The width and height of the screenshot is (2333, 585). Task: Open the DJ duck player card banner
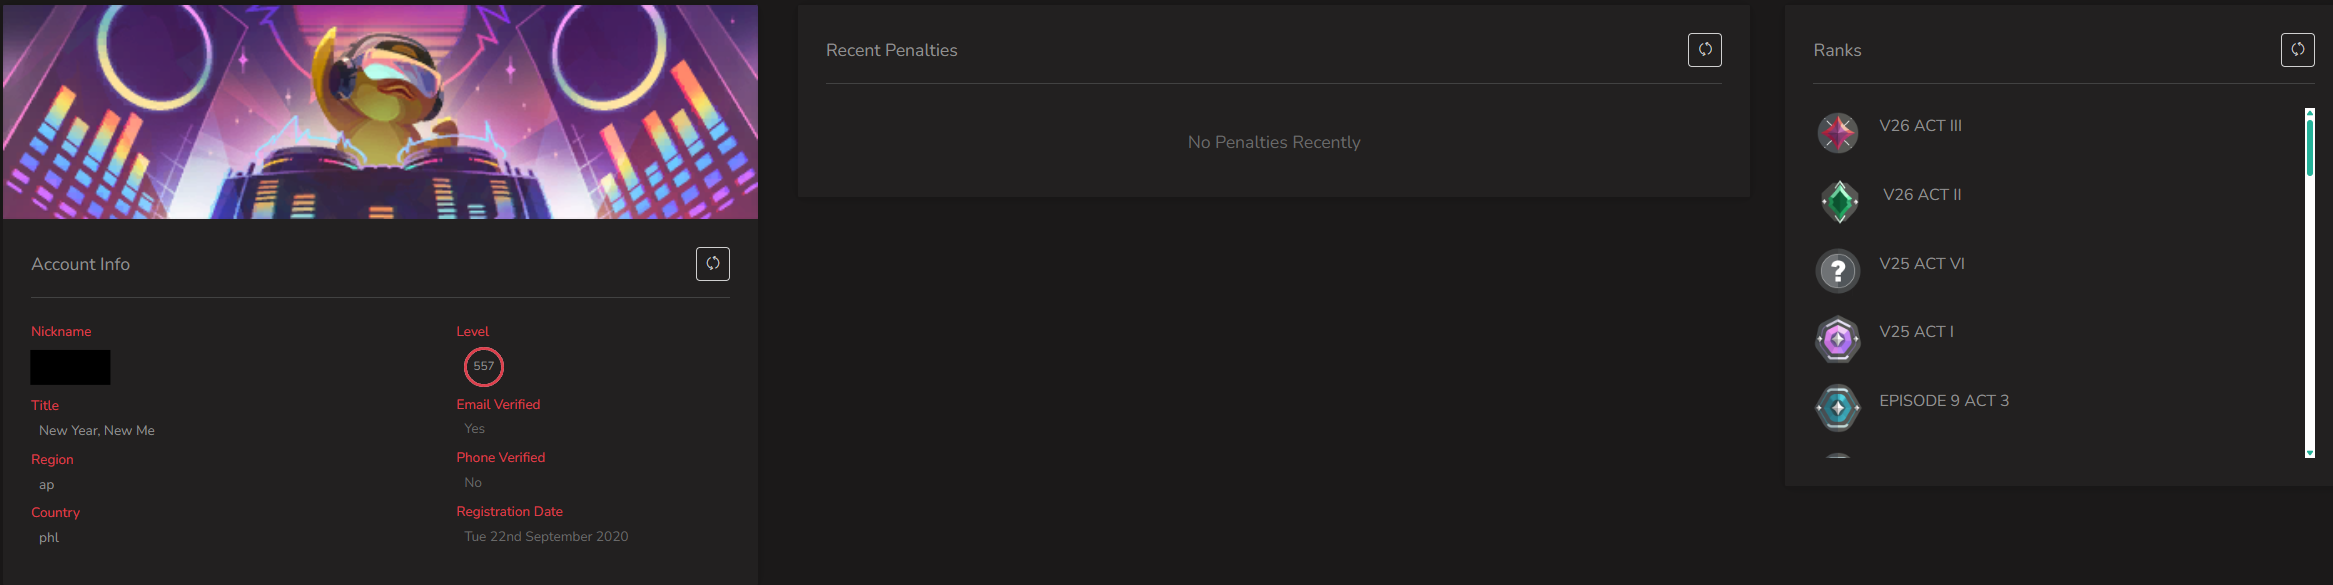click(380, 112)
